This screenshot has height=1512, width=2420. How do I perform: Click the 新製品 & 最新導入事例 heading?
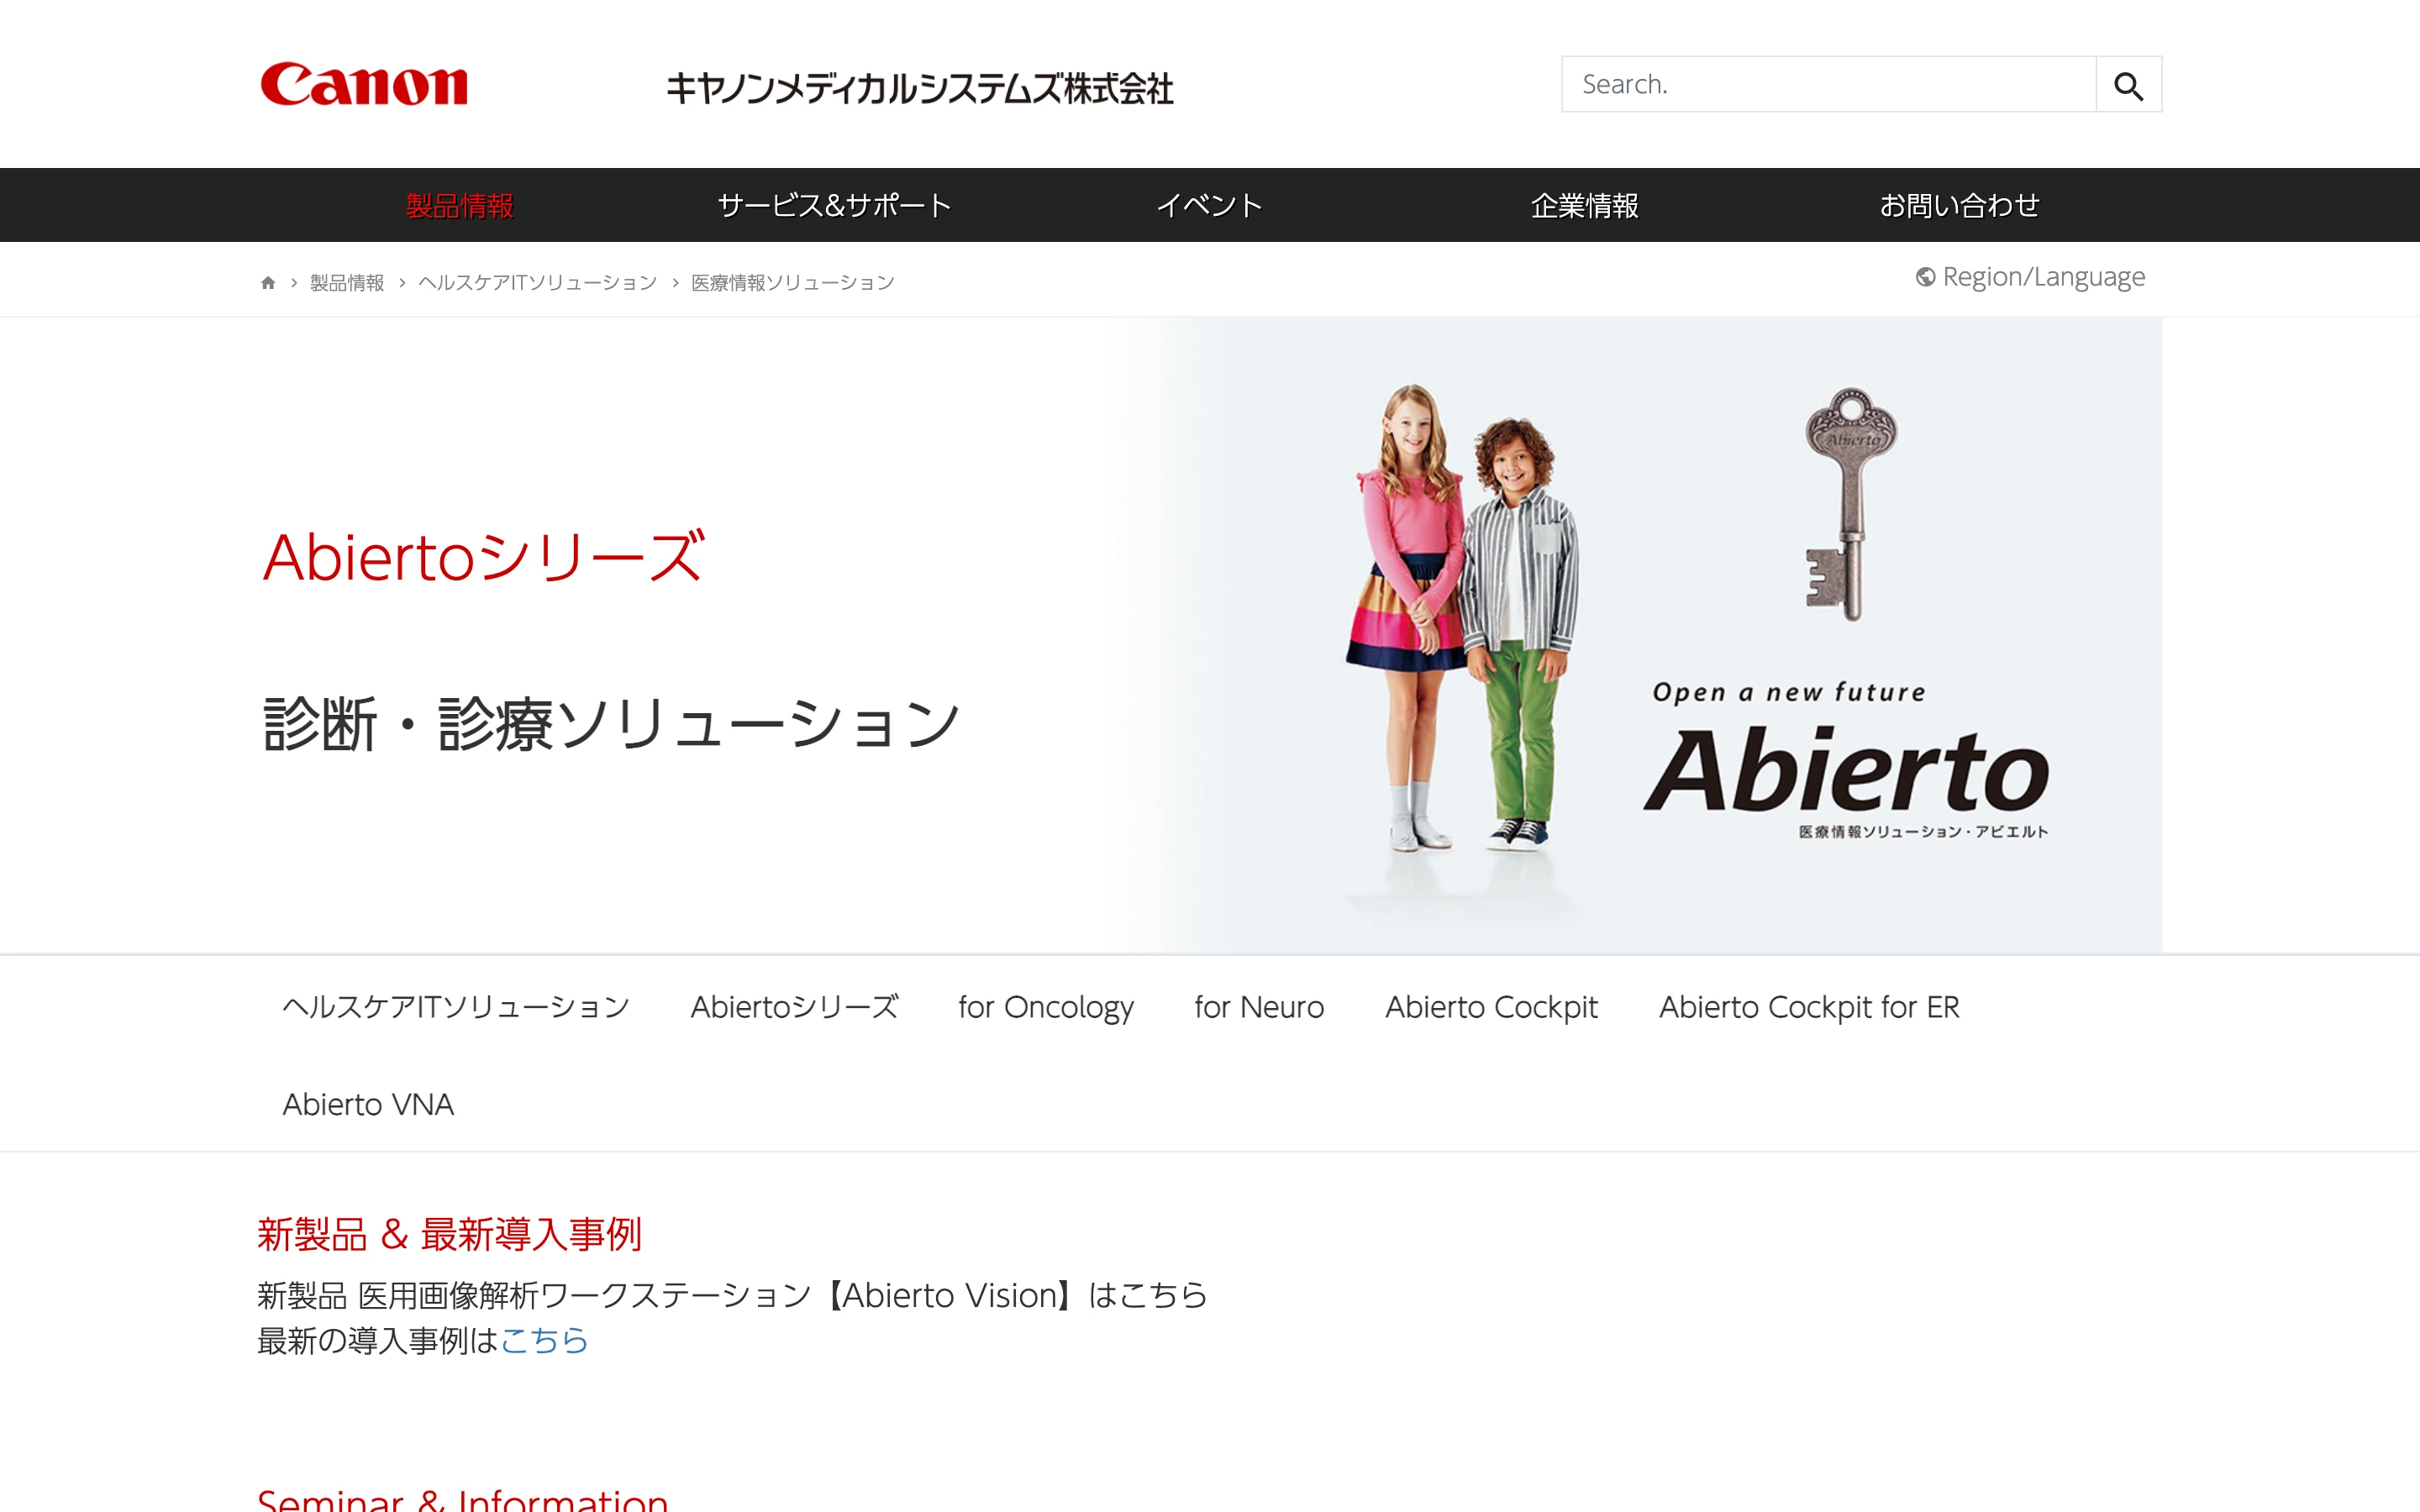[x=449, y=1234]
